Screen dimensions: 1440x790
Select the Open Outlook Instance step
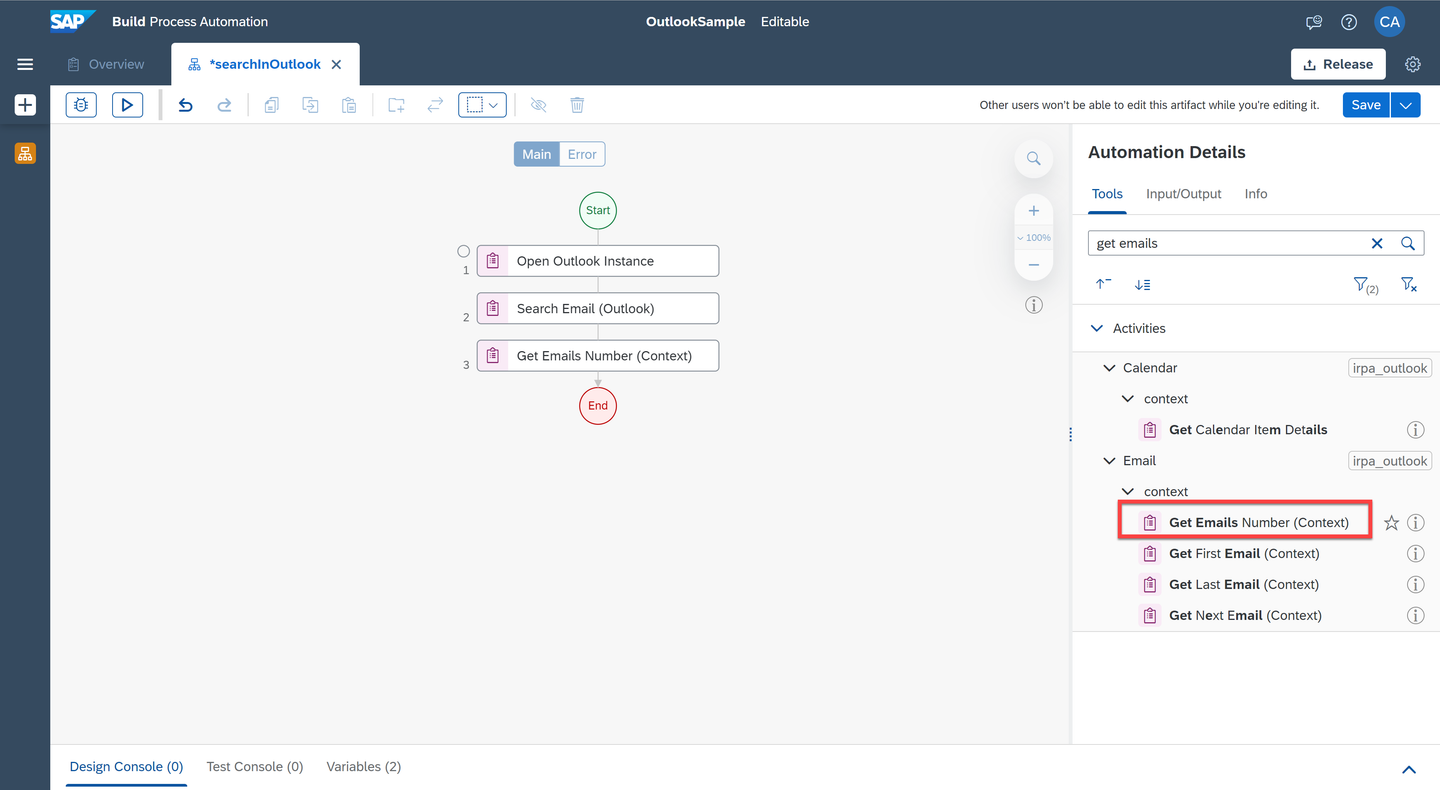coord(598,261)
